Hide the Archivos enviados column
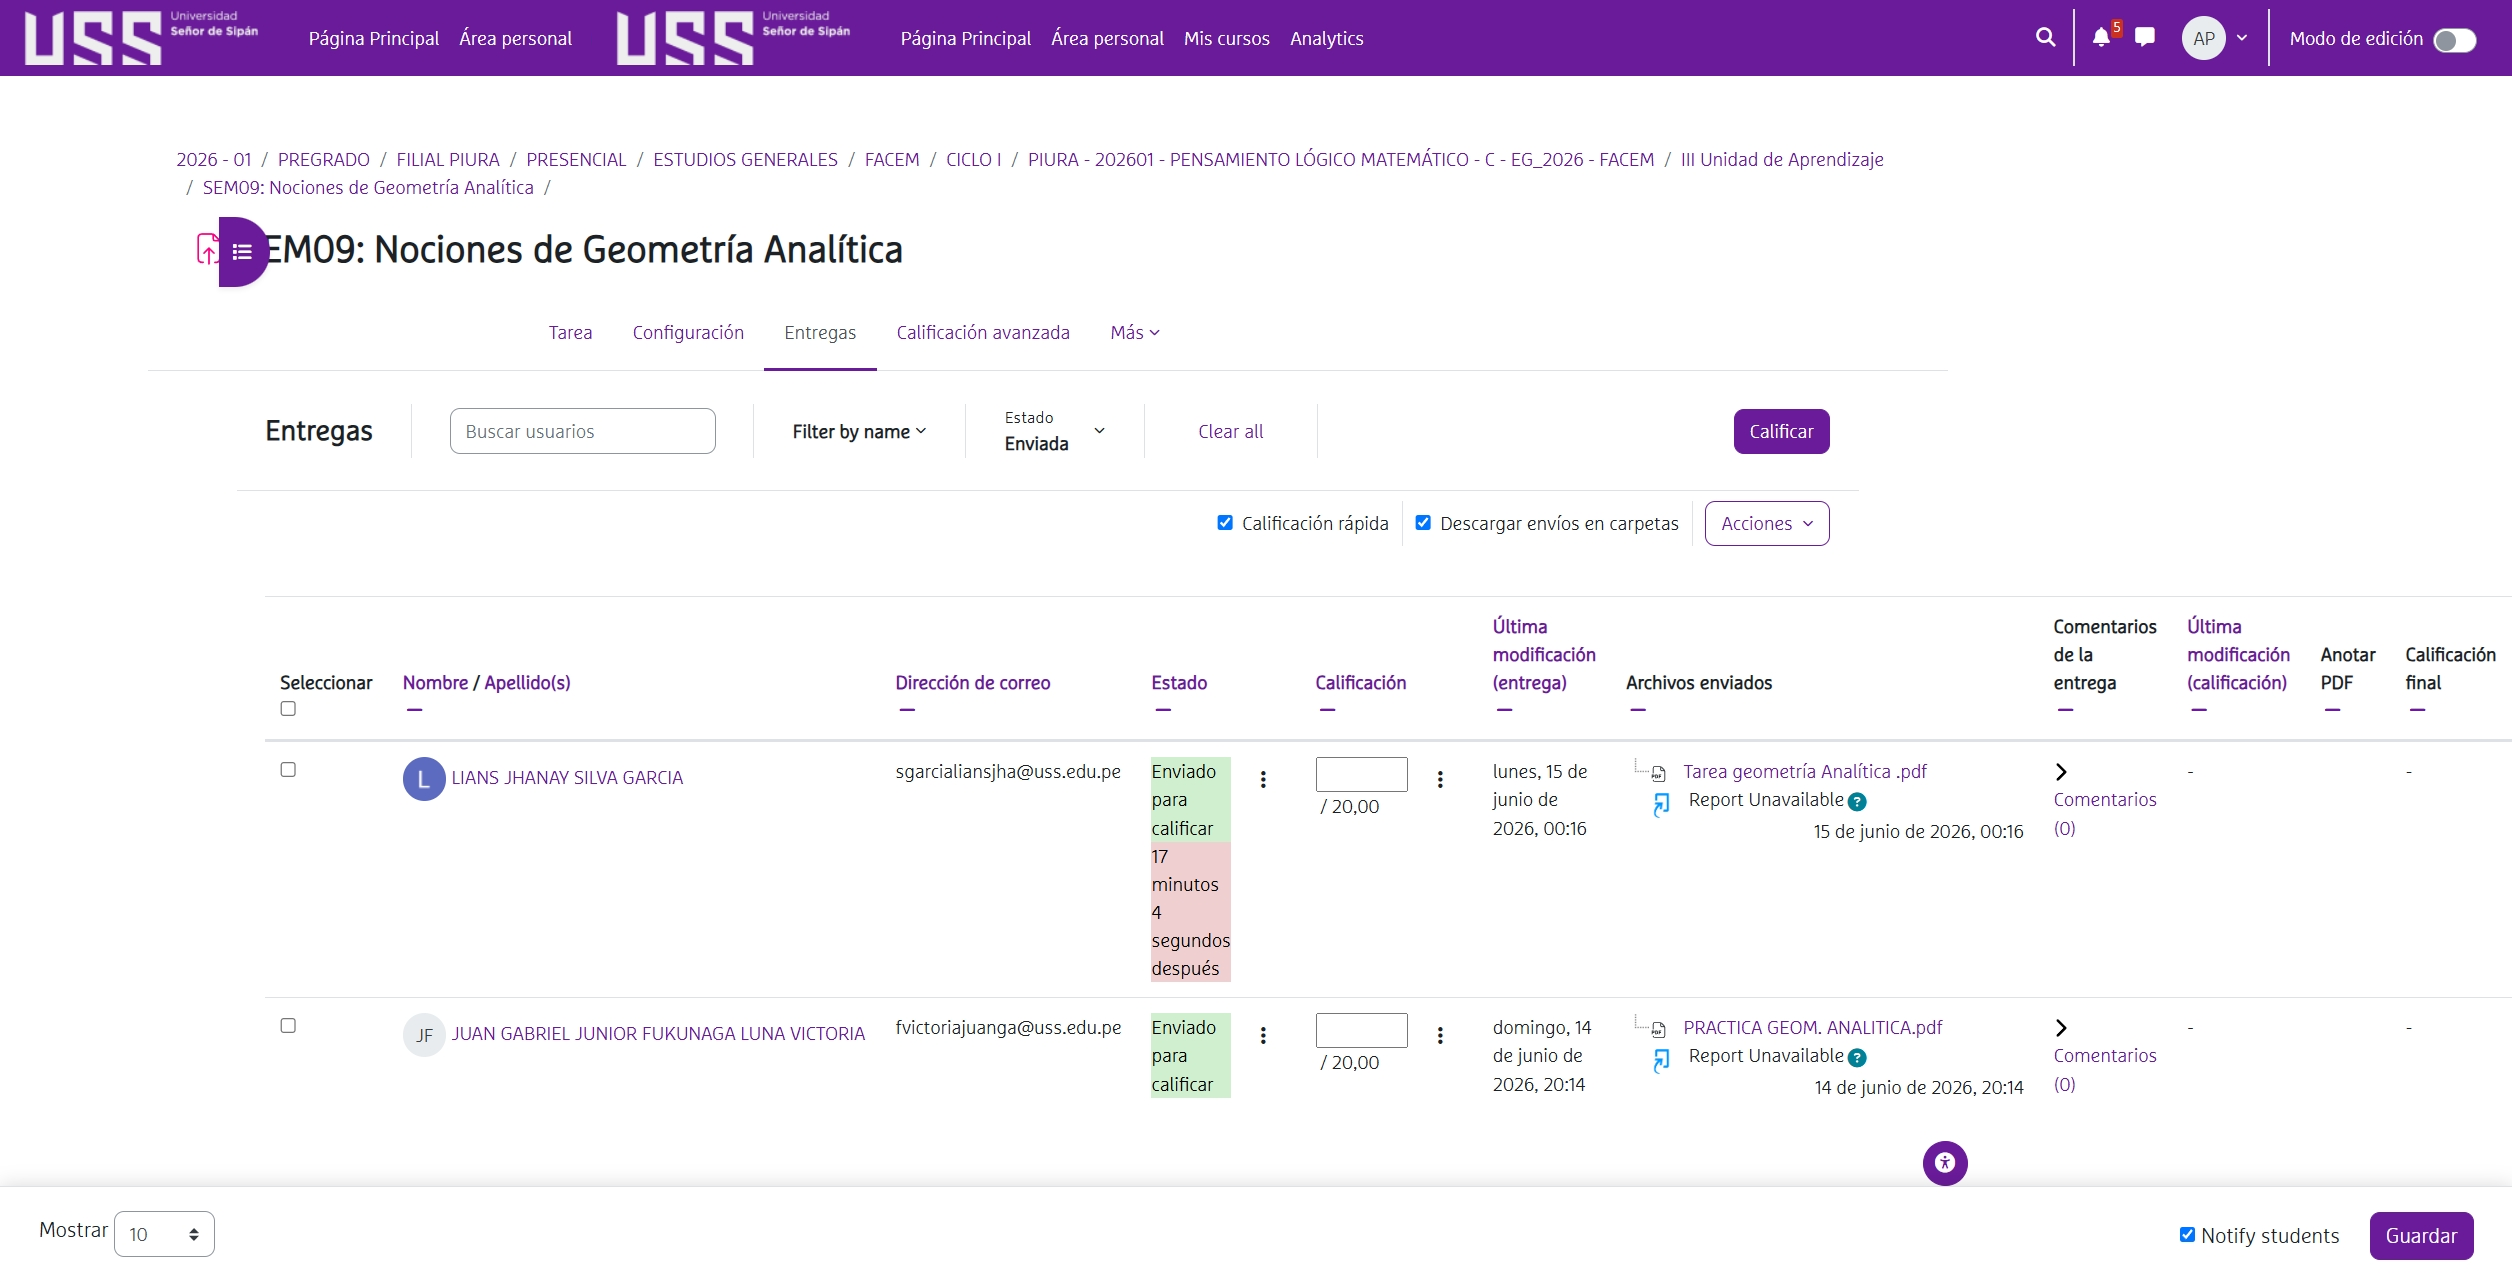The image size is (2512, 1286). 1638,710
